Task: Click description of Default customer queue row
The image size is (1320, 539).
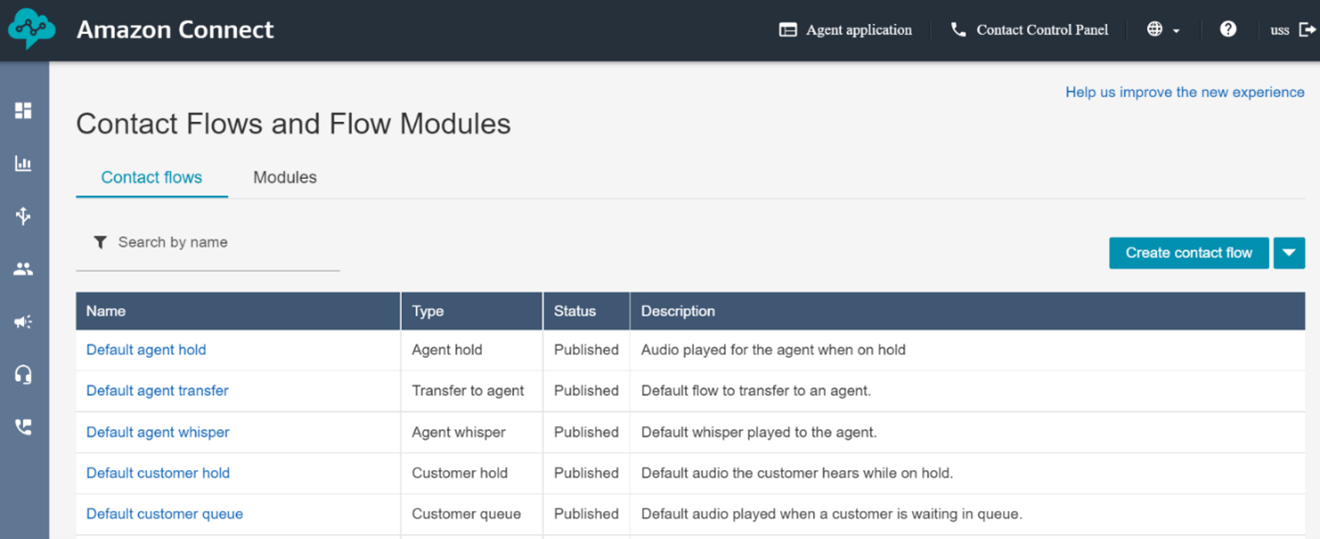Action: [832, 514]
